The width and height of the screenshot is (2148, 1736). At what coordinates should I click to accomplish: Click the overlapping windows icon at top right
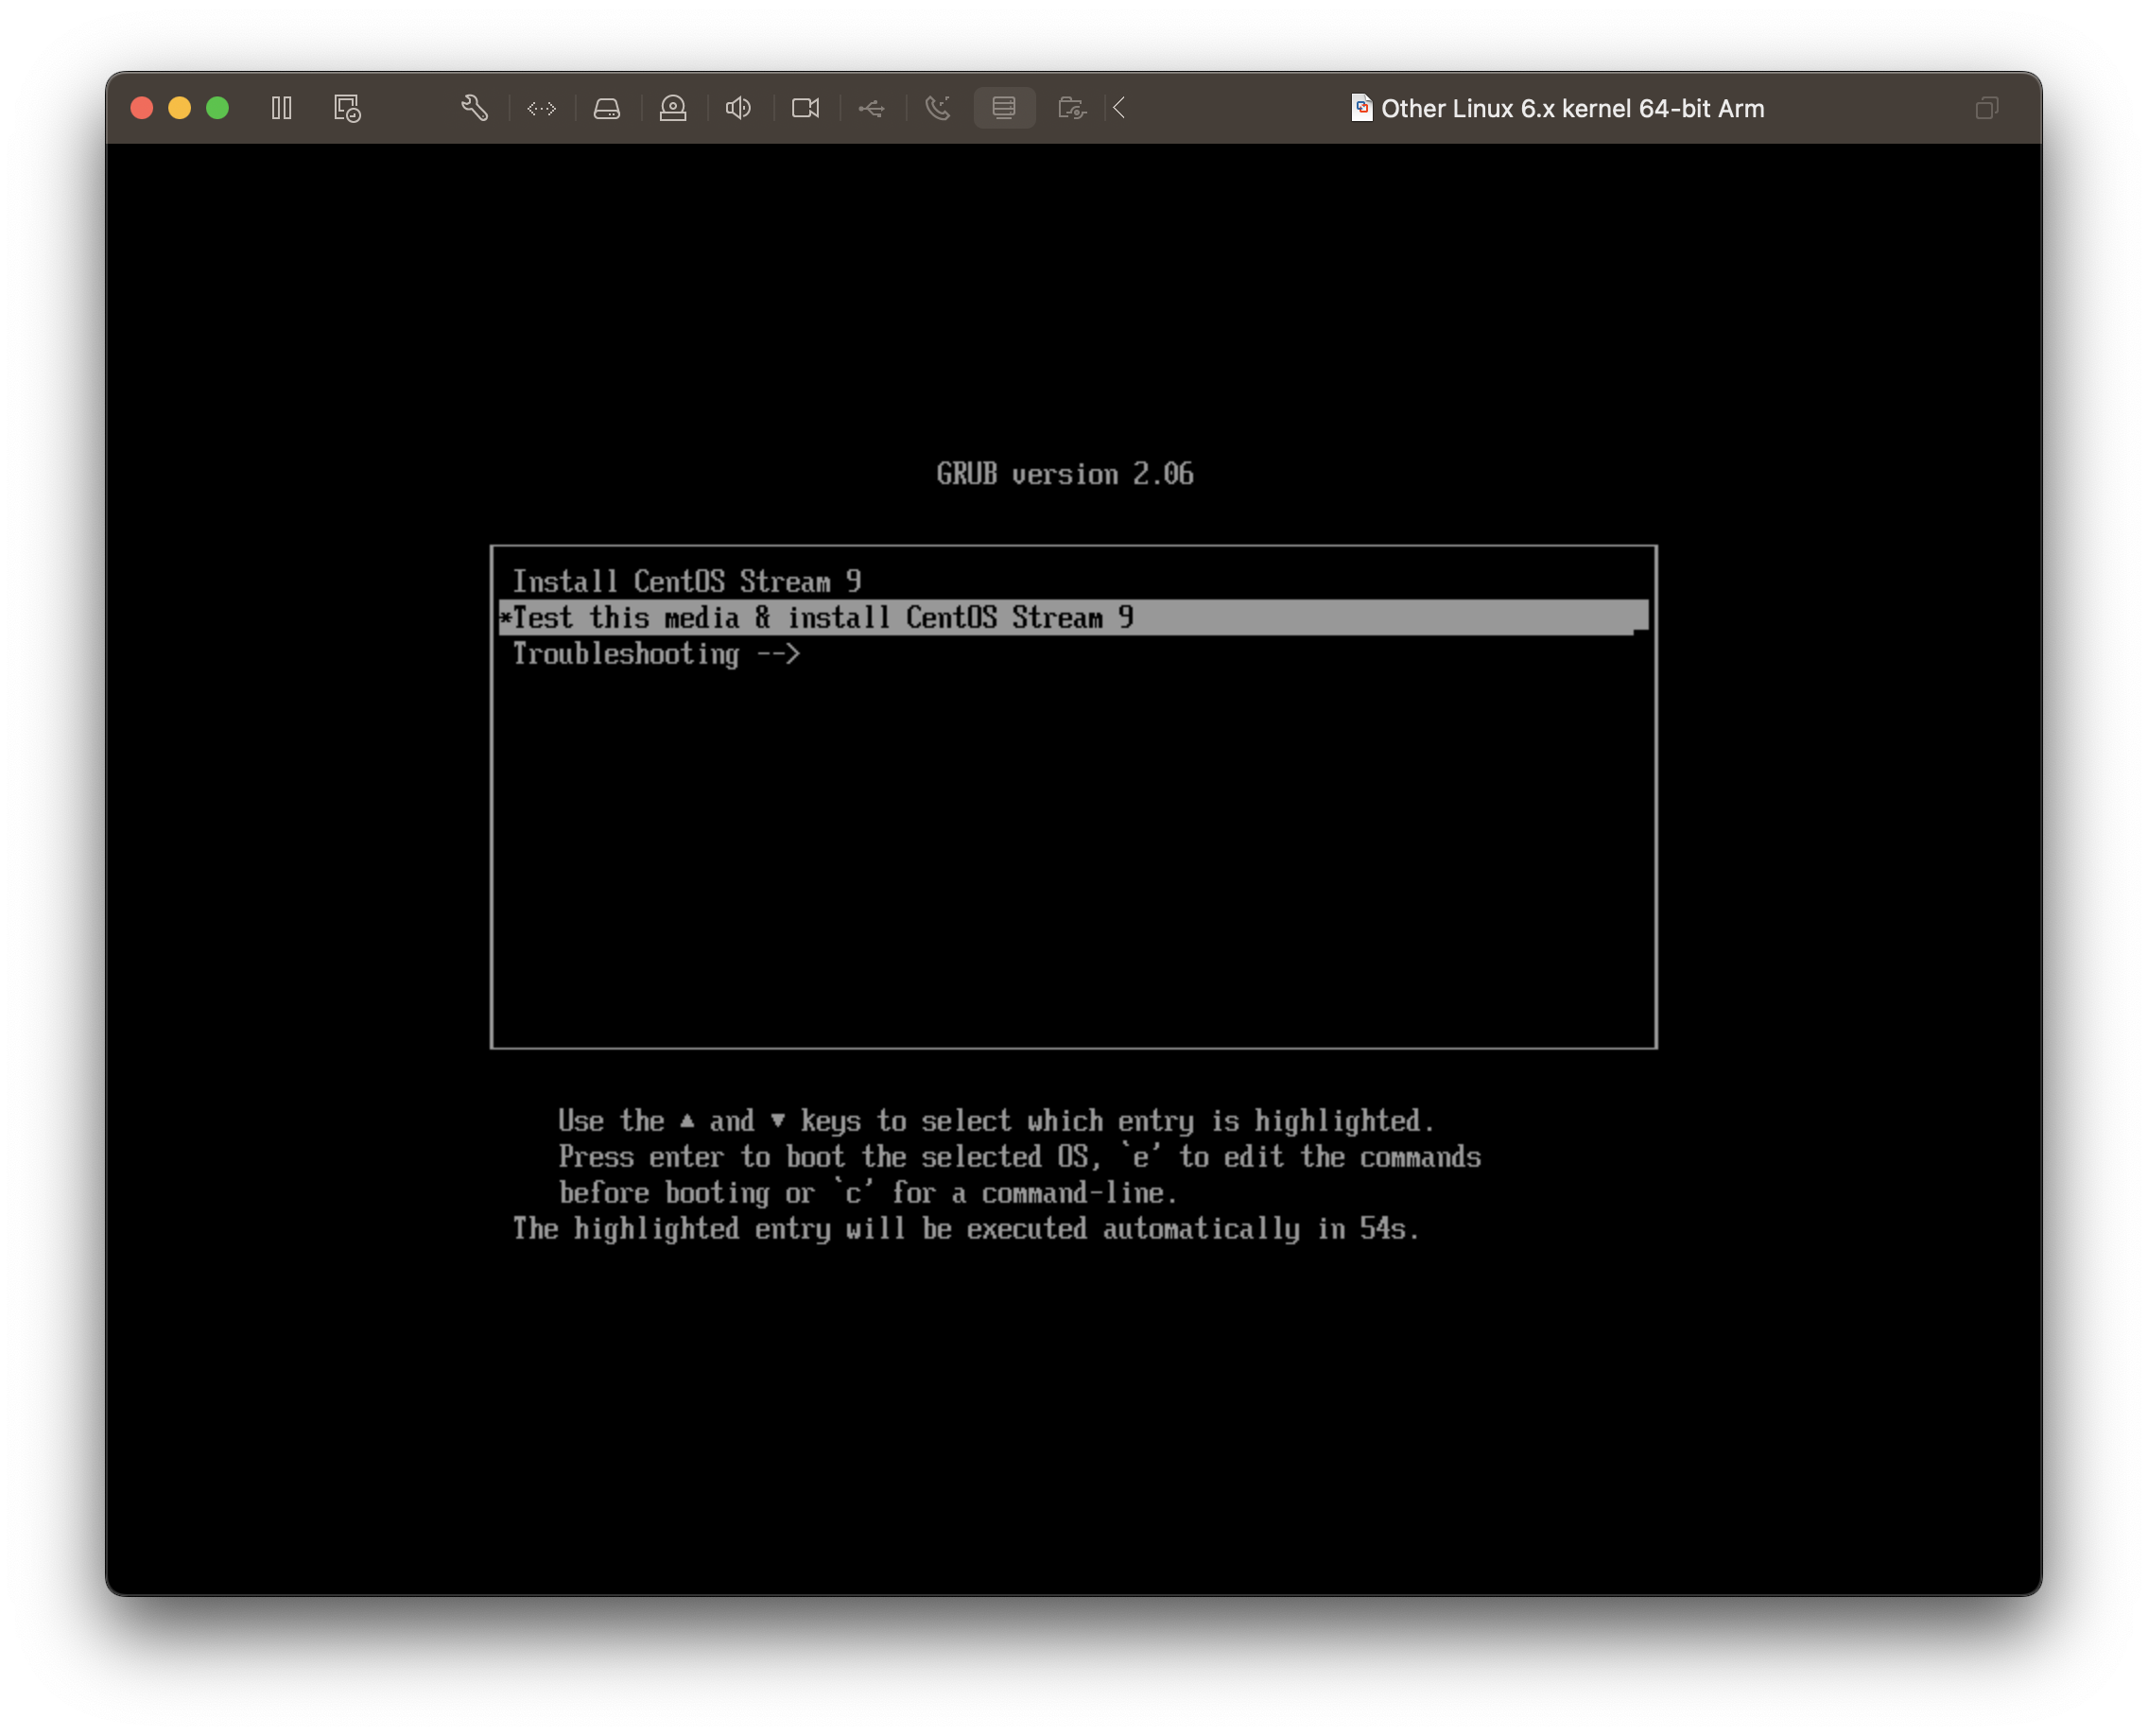click(1986, 108)
